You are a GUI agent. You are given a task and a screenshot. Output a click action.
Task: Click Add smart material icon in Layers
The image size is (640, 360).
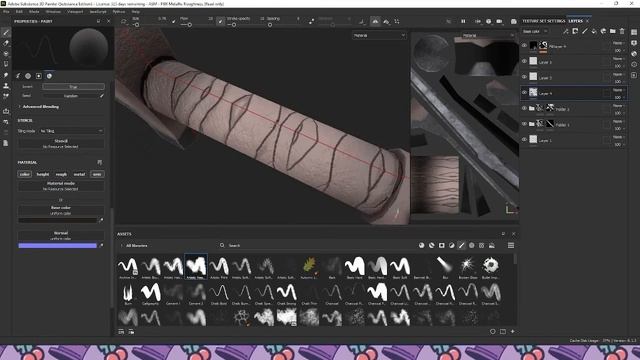603,31
